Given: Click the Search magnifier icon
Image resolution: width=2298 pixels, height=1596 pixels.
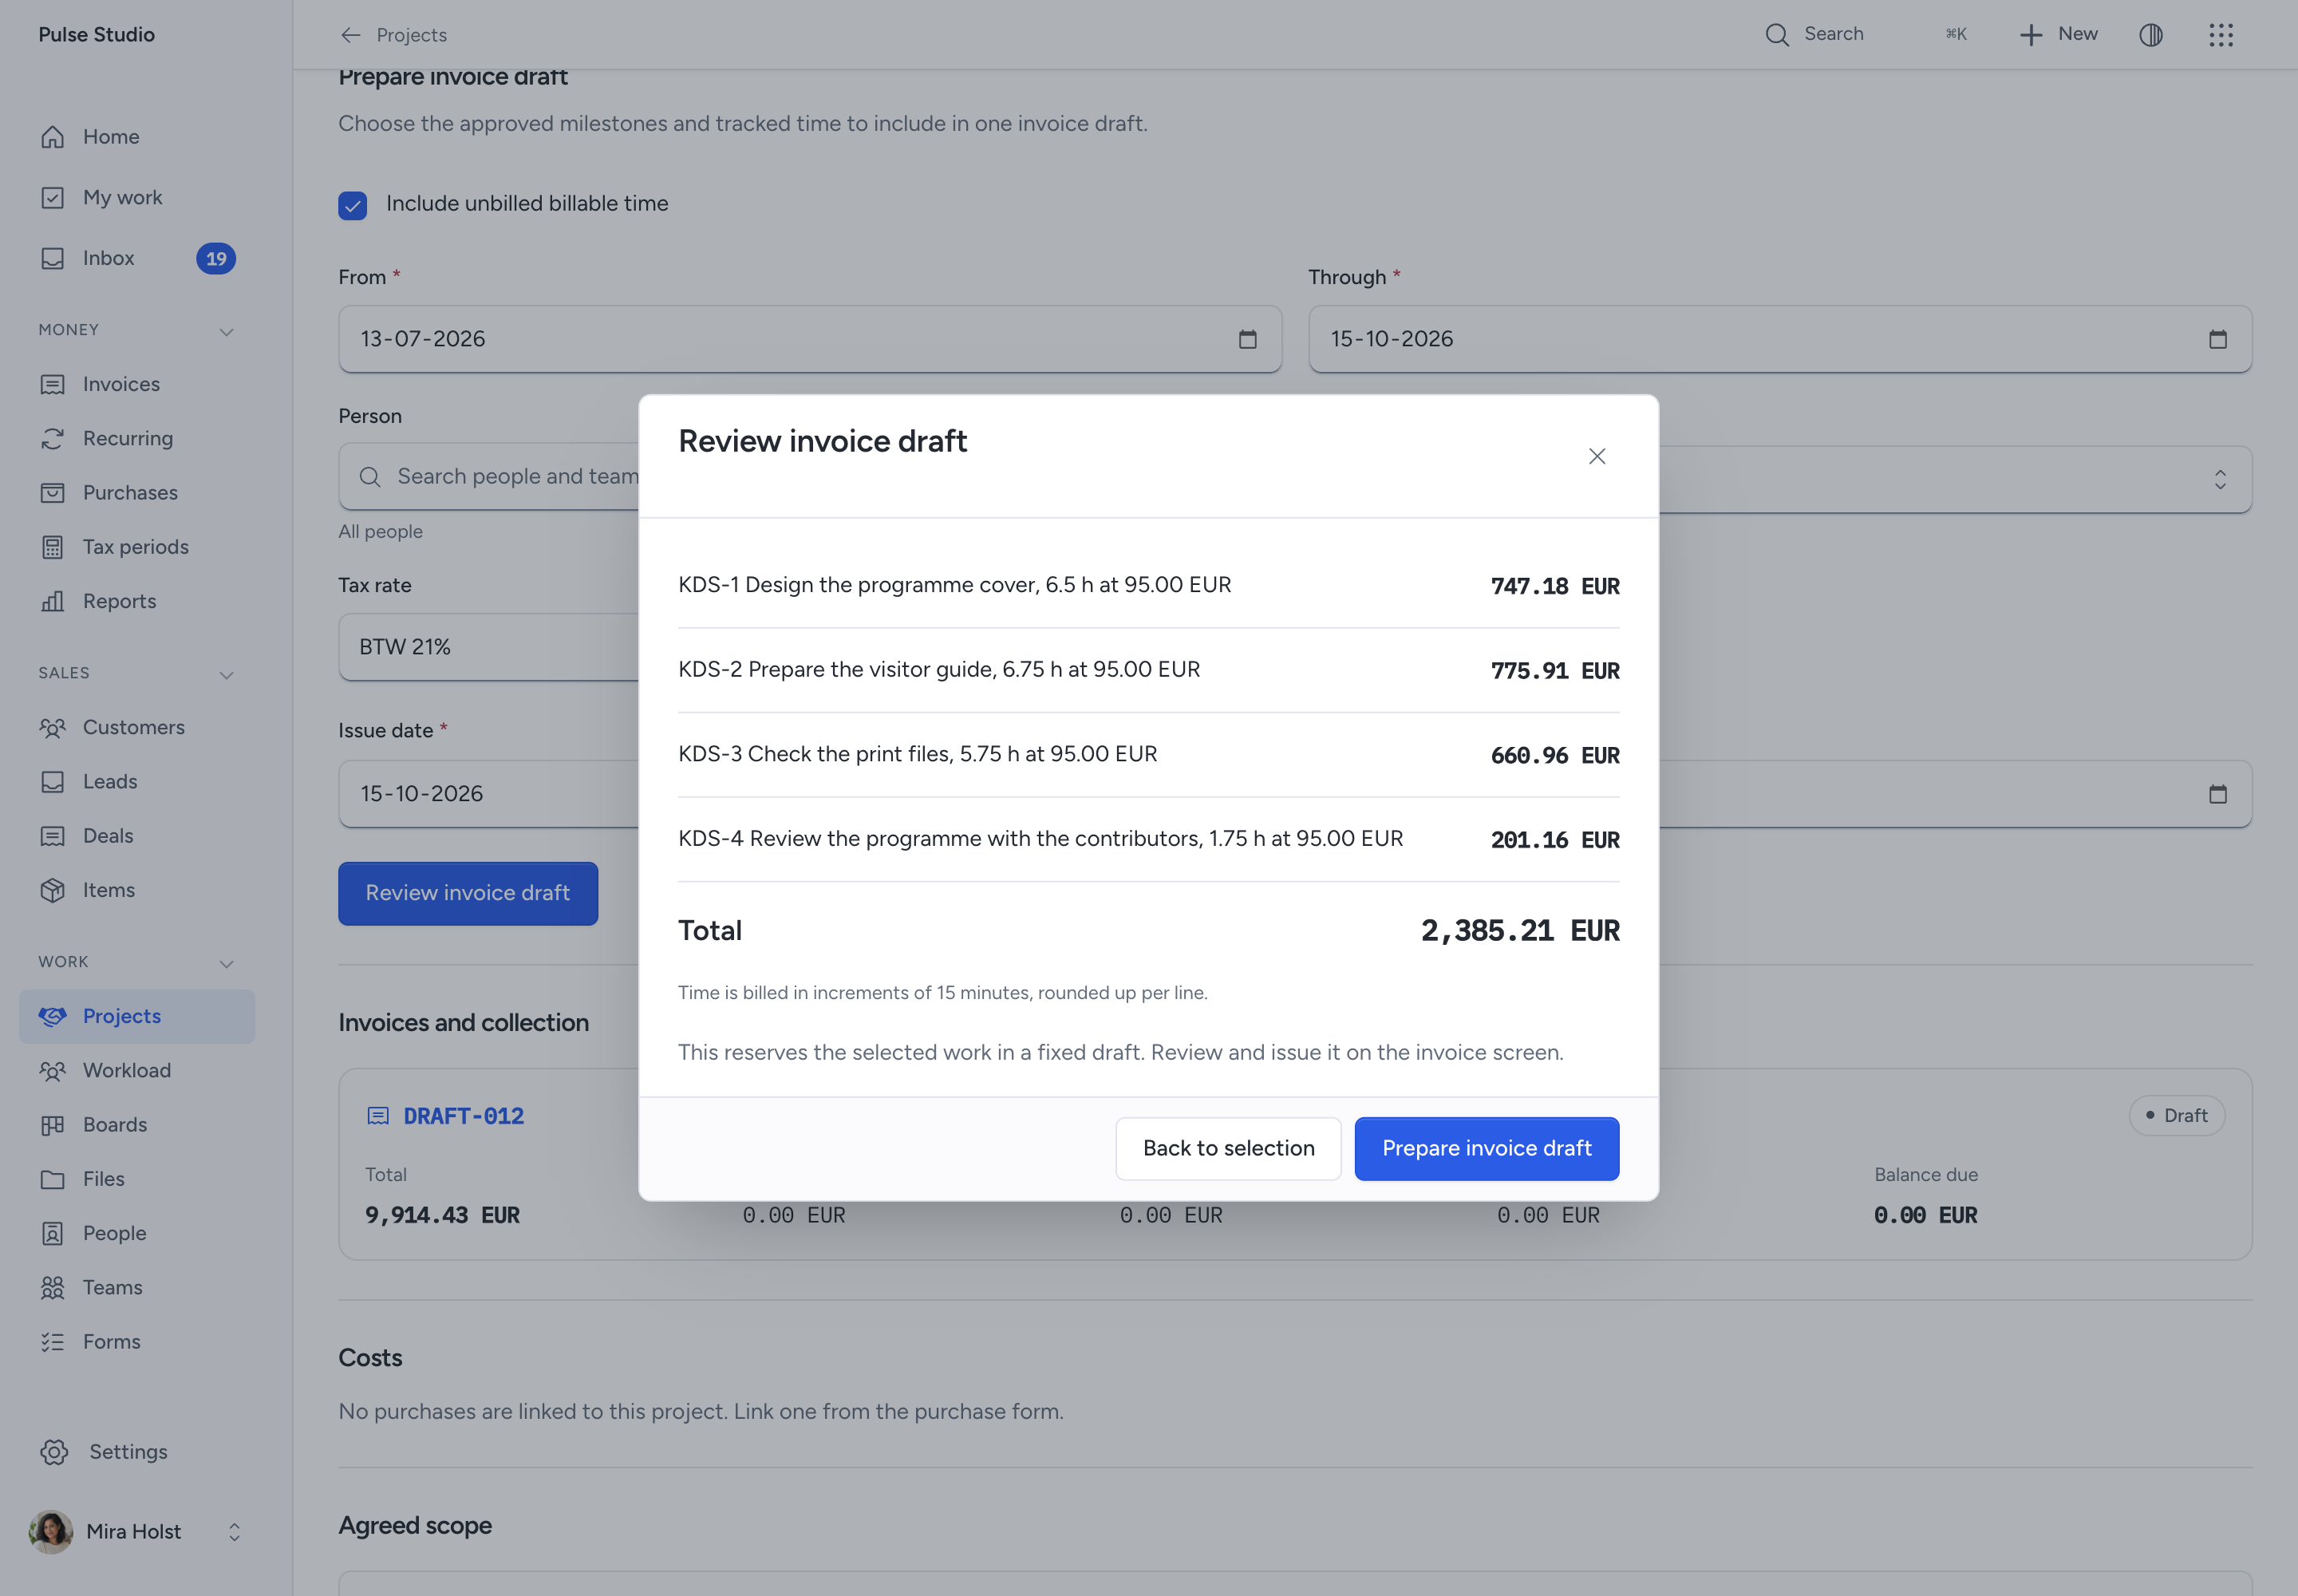Looking at the screenshot, I should pyautogui.click(x=1776, y=35).
